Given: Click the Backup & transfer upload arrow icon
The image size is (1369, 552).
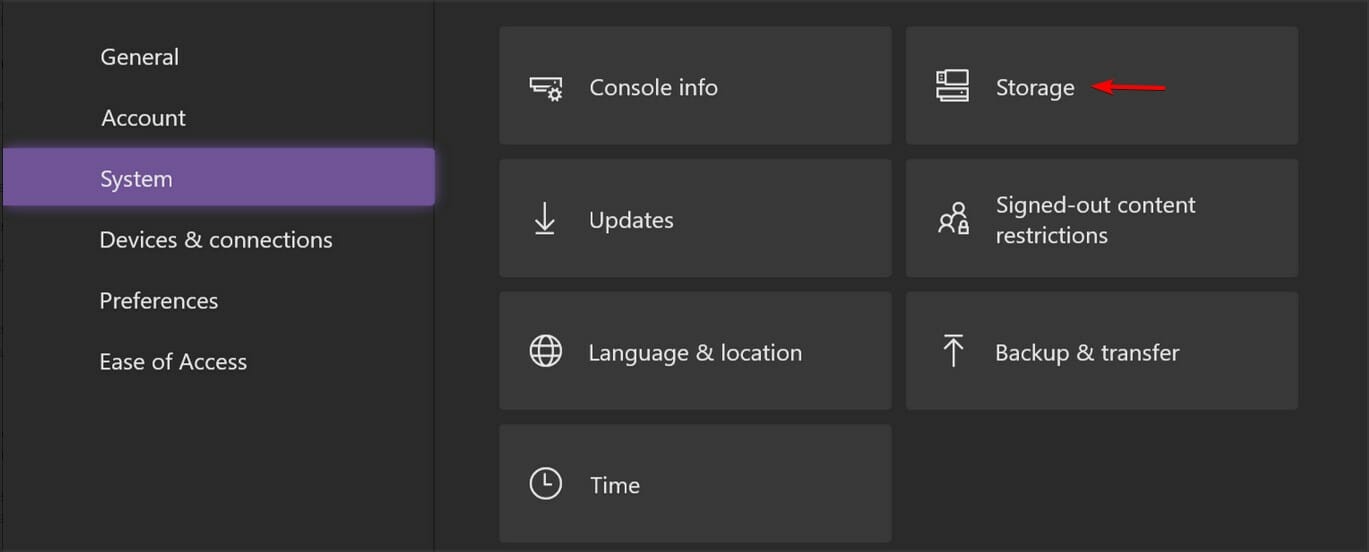Looking at the screenshot, I should 953,351.
